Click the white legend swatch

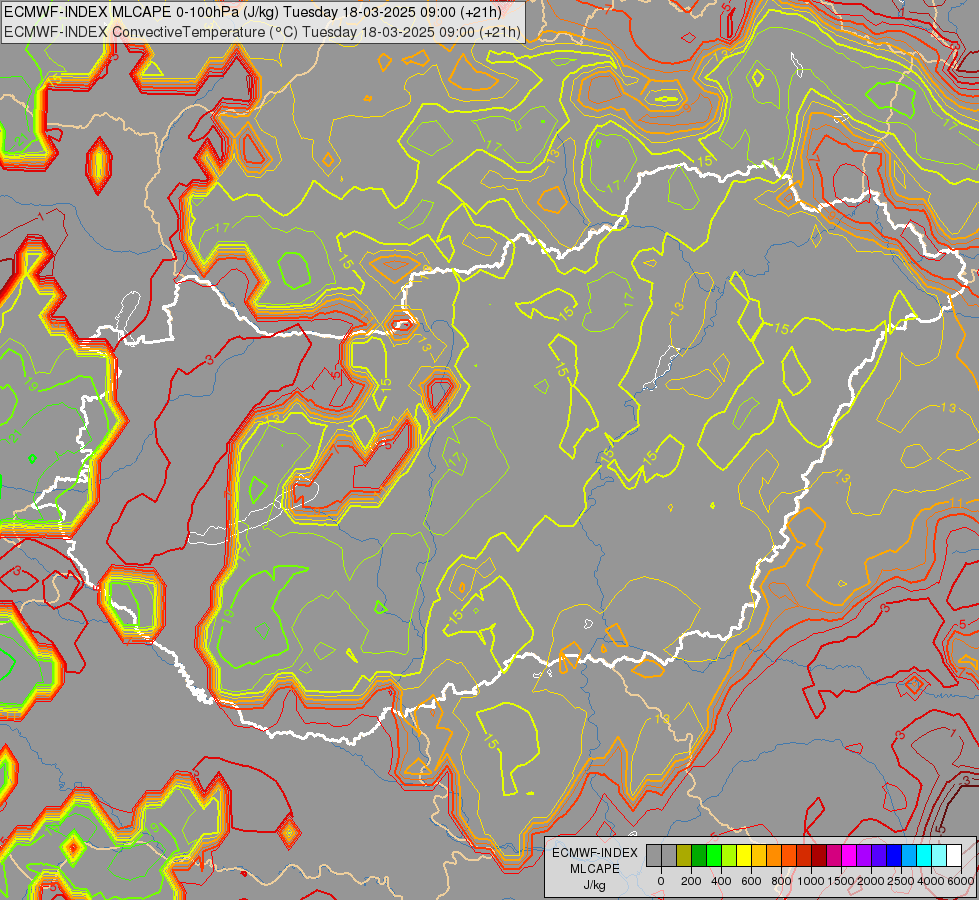point(955,855)
